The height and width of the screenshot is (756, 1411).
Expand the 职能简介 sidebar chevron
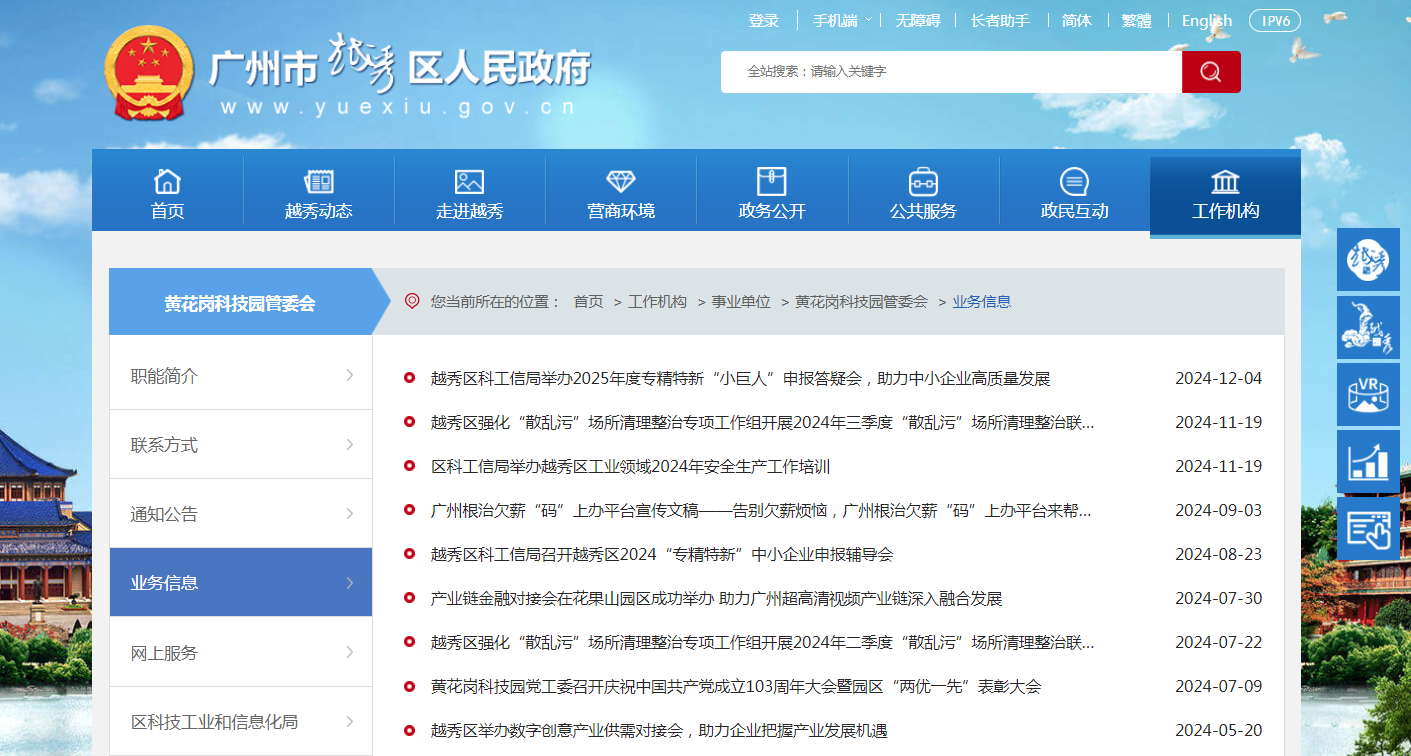tap(350, 375)
